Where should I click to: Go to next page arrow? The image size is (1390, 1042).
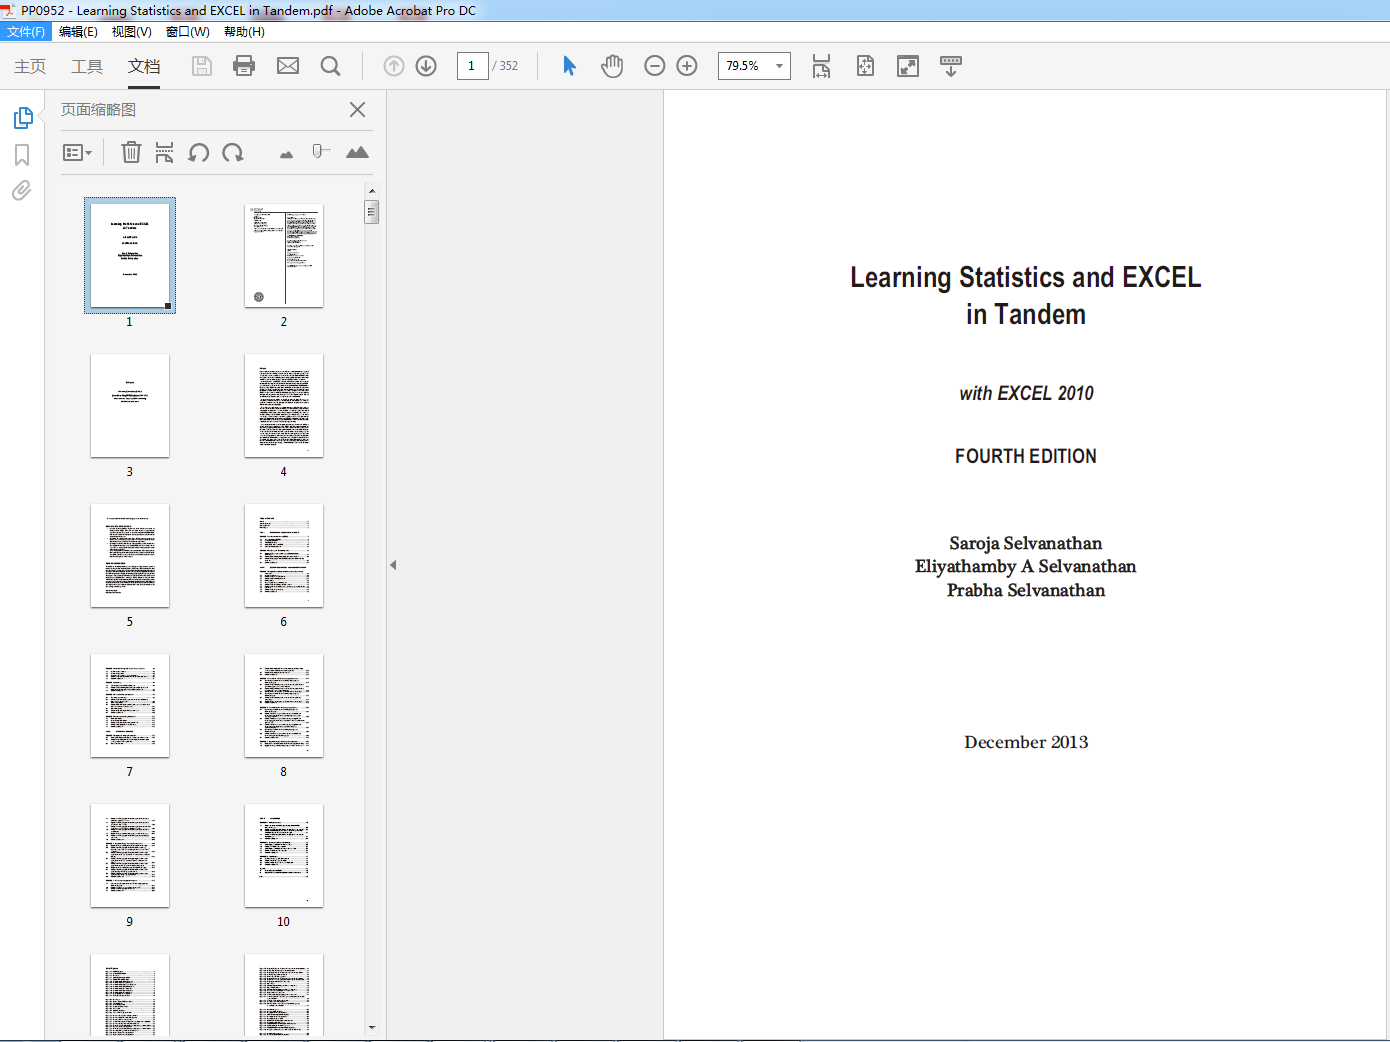[x=426, y=66]
